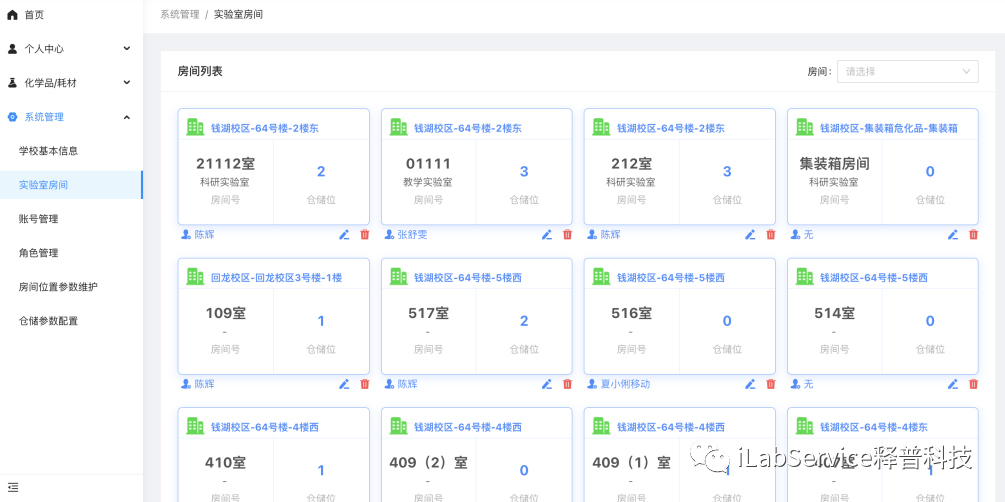Collapse the 系统管理 chevron
Image resolution: width=1005 pixels, height=502 pixels.
(x=127, y=117)
